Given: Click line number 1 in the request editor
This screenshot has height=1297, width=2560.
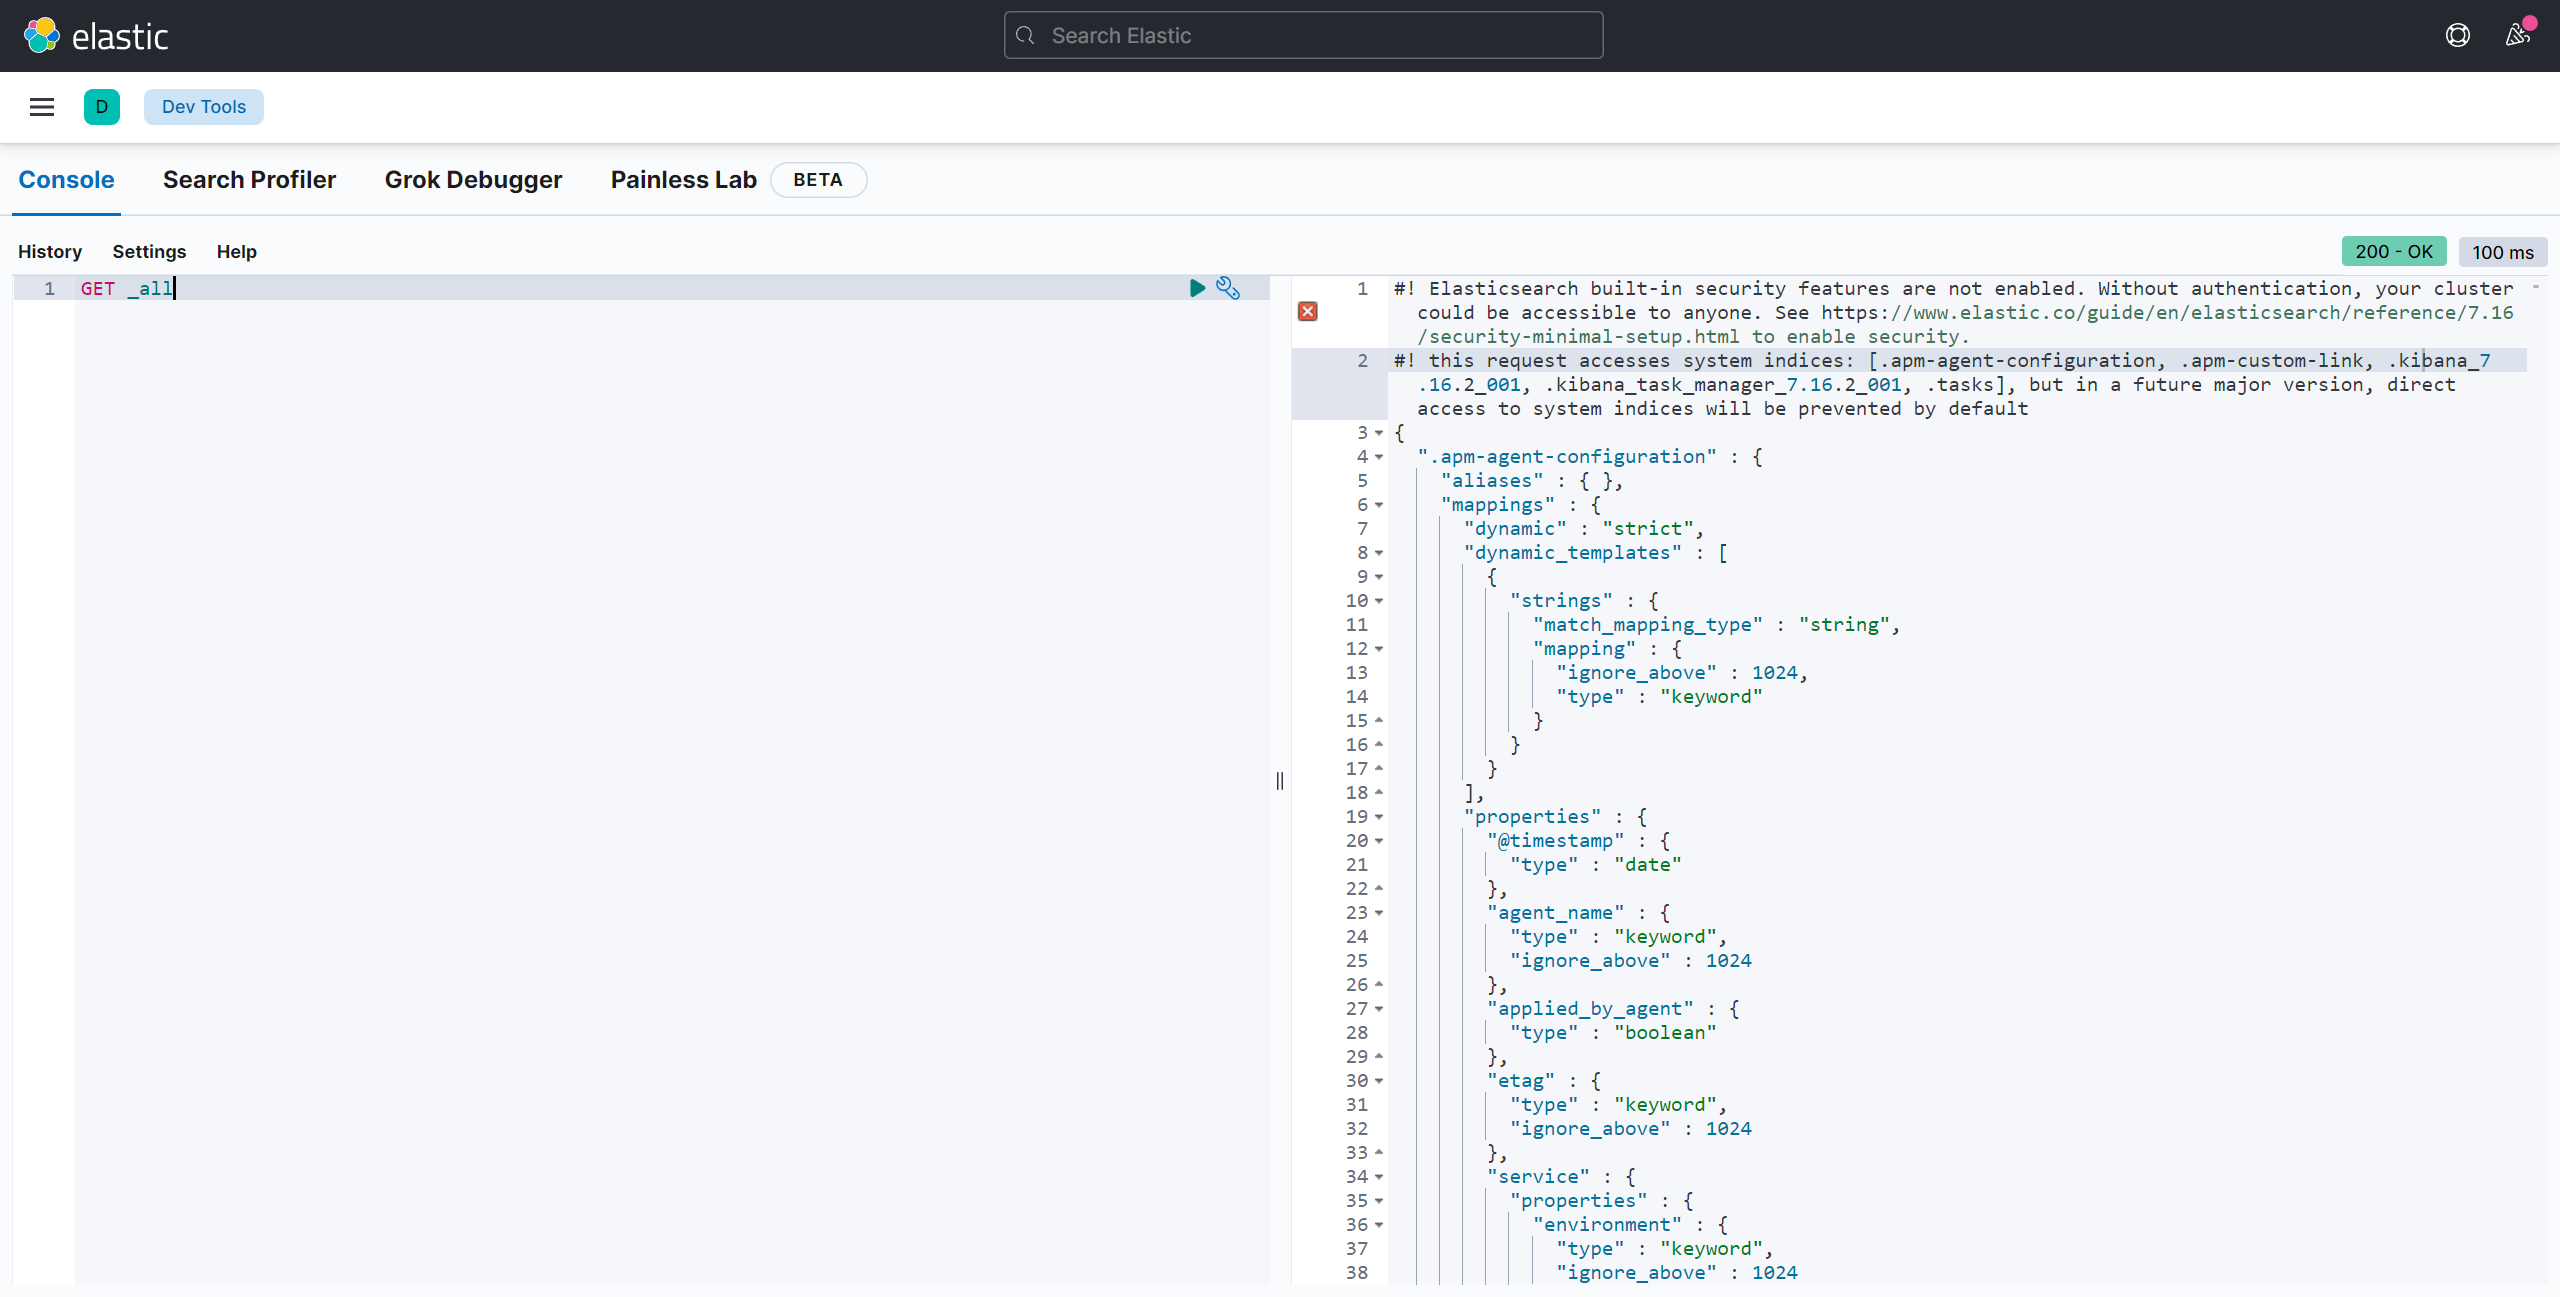Looking at the screenshot, I should click(x=49, y=289).
